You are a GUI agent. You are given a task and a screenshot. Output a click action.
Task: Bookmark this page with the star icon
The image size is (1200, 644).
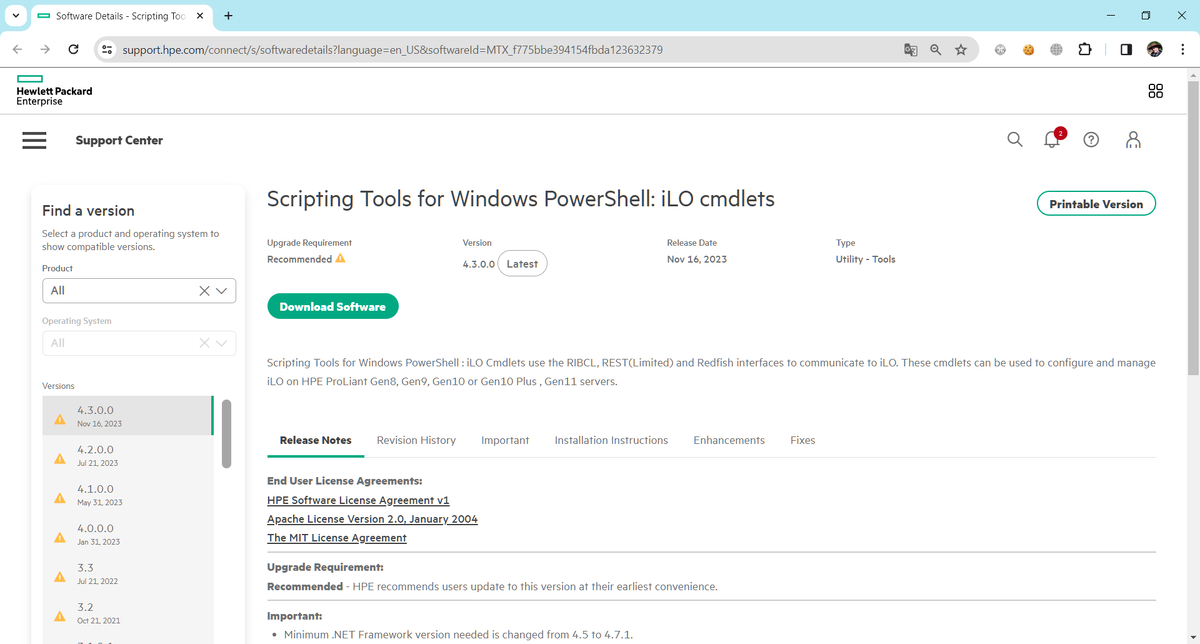tap(961, 49)
